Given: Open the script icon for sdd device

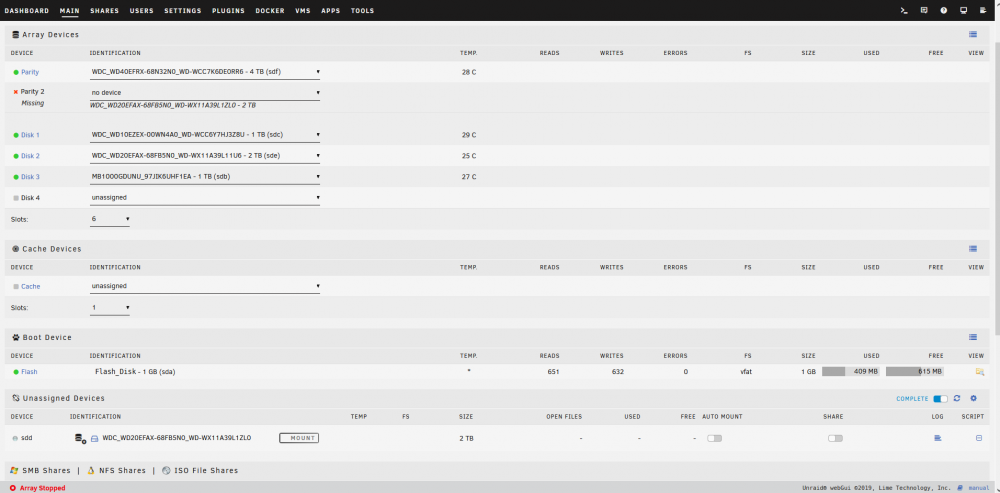Looking at the screenshot, I should (x=979, y=438).
